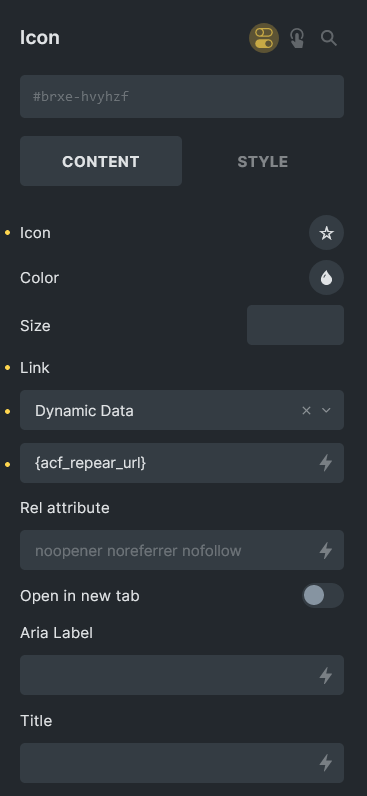Open the Color droplet picker
The width and height of the screenshot is (367, 796).
326,278
